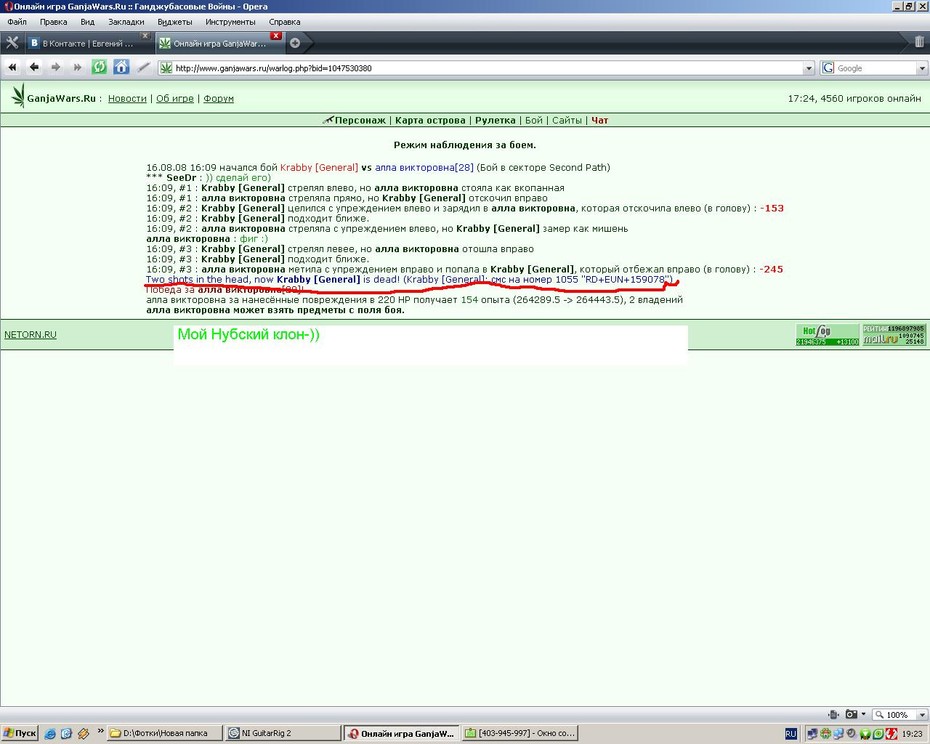This screenshot has width=930, height=744.
Task: Toggle fit-to-width page icon in status bar
Action: pos(833,714)
